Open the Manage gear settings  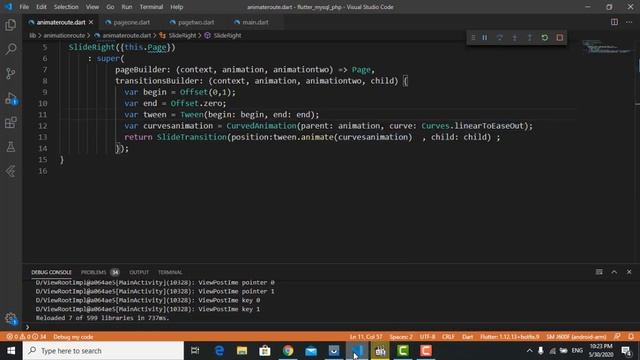click(11, 318)
